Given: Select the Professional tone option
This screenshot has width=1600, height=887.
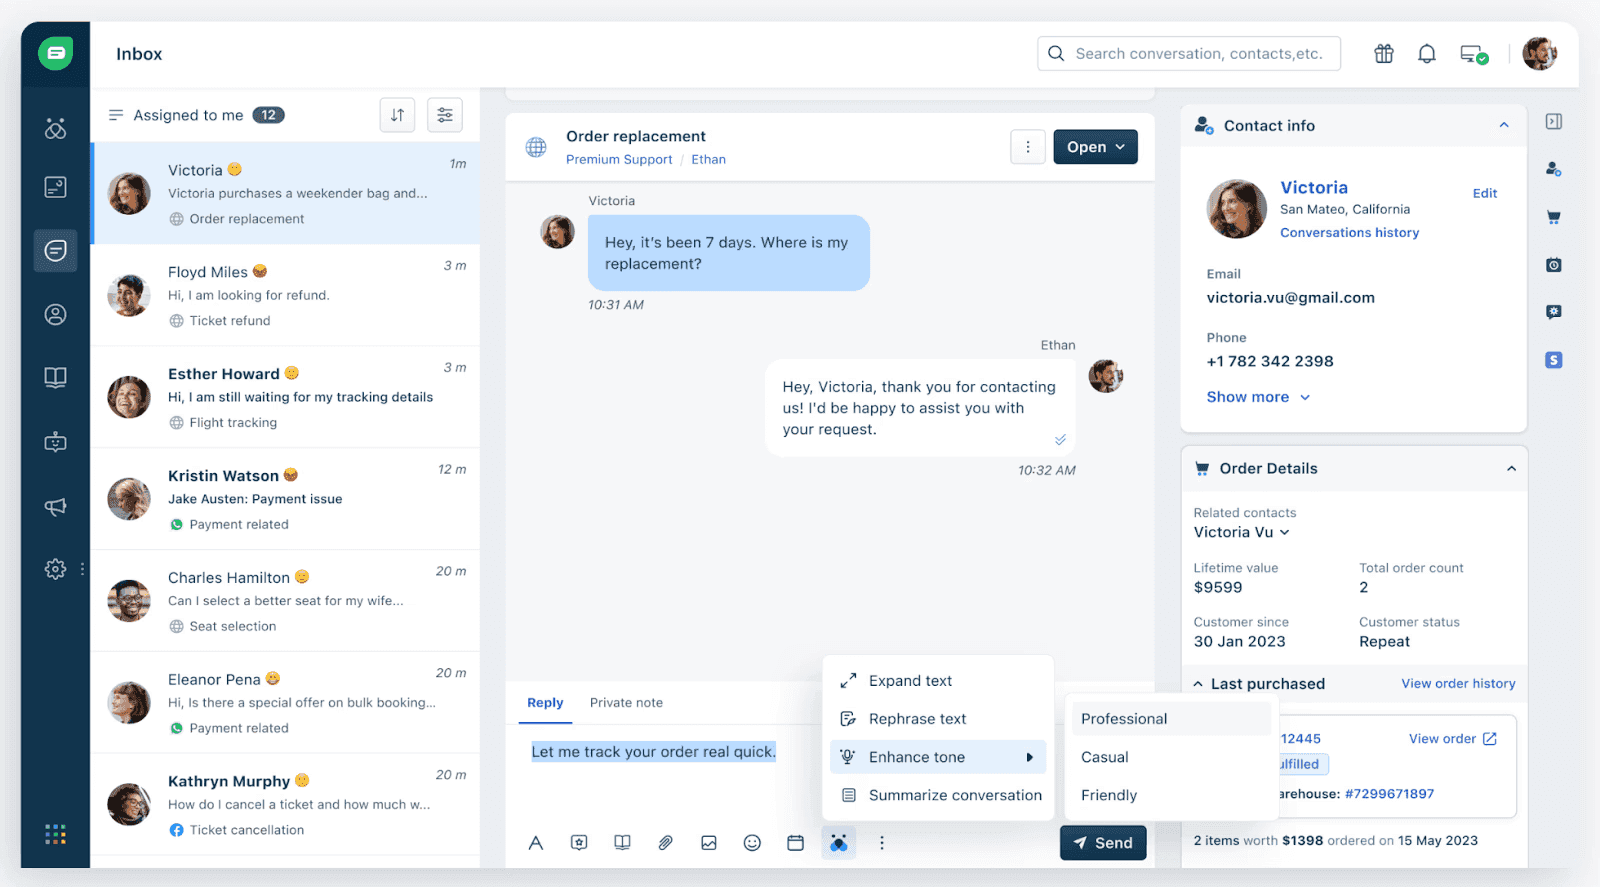Looking at the screenshot, I should click(x=1171, y=719).
